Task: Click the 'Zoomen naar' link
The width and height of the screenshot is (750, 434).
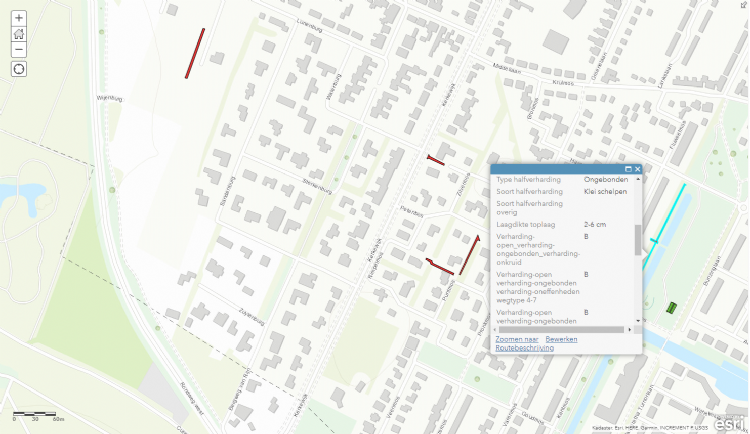Action: 516,339
